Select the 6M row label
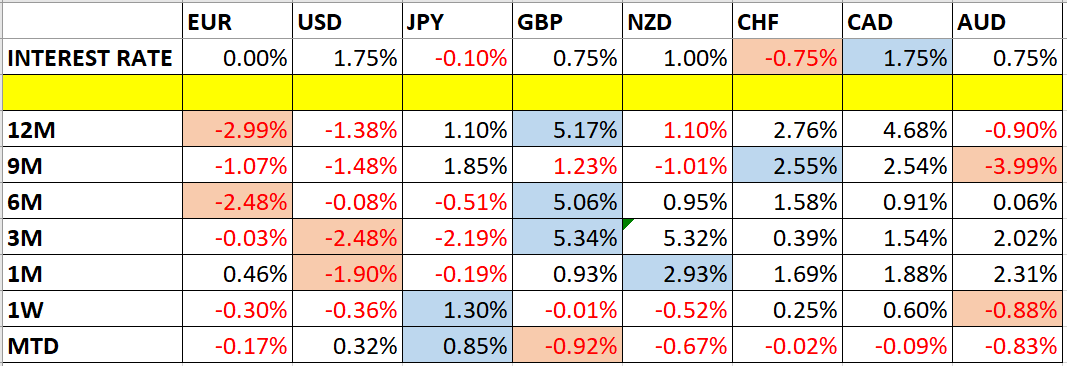The image size is (1067, 366). point(92,201)
